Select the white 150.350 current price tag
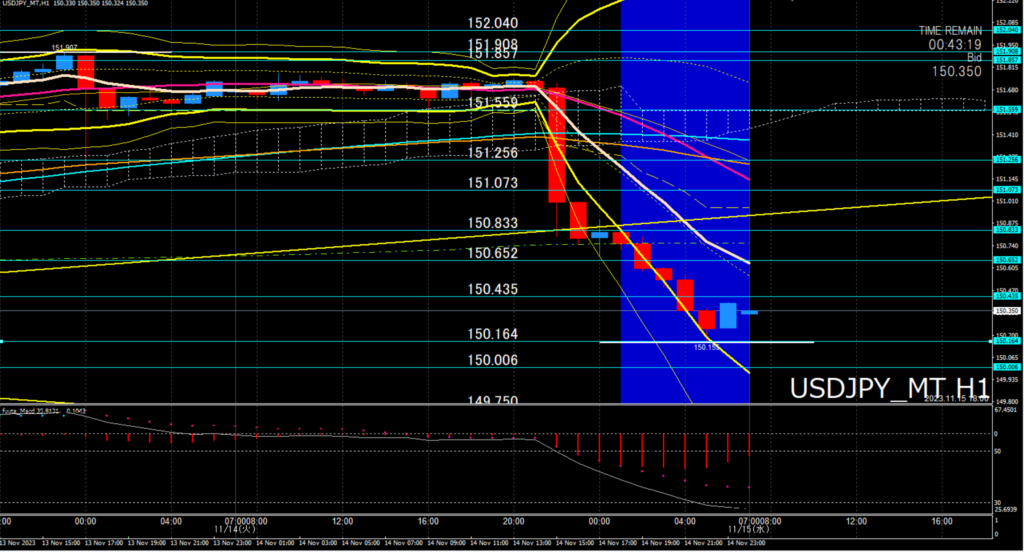 [x=1006, y=311]
